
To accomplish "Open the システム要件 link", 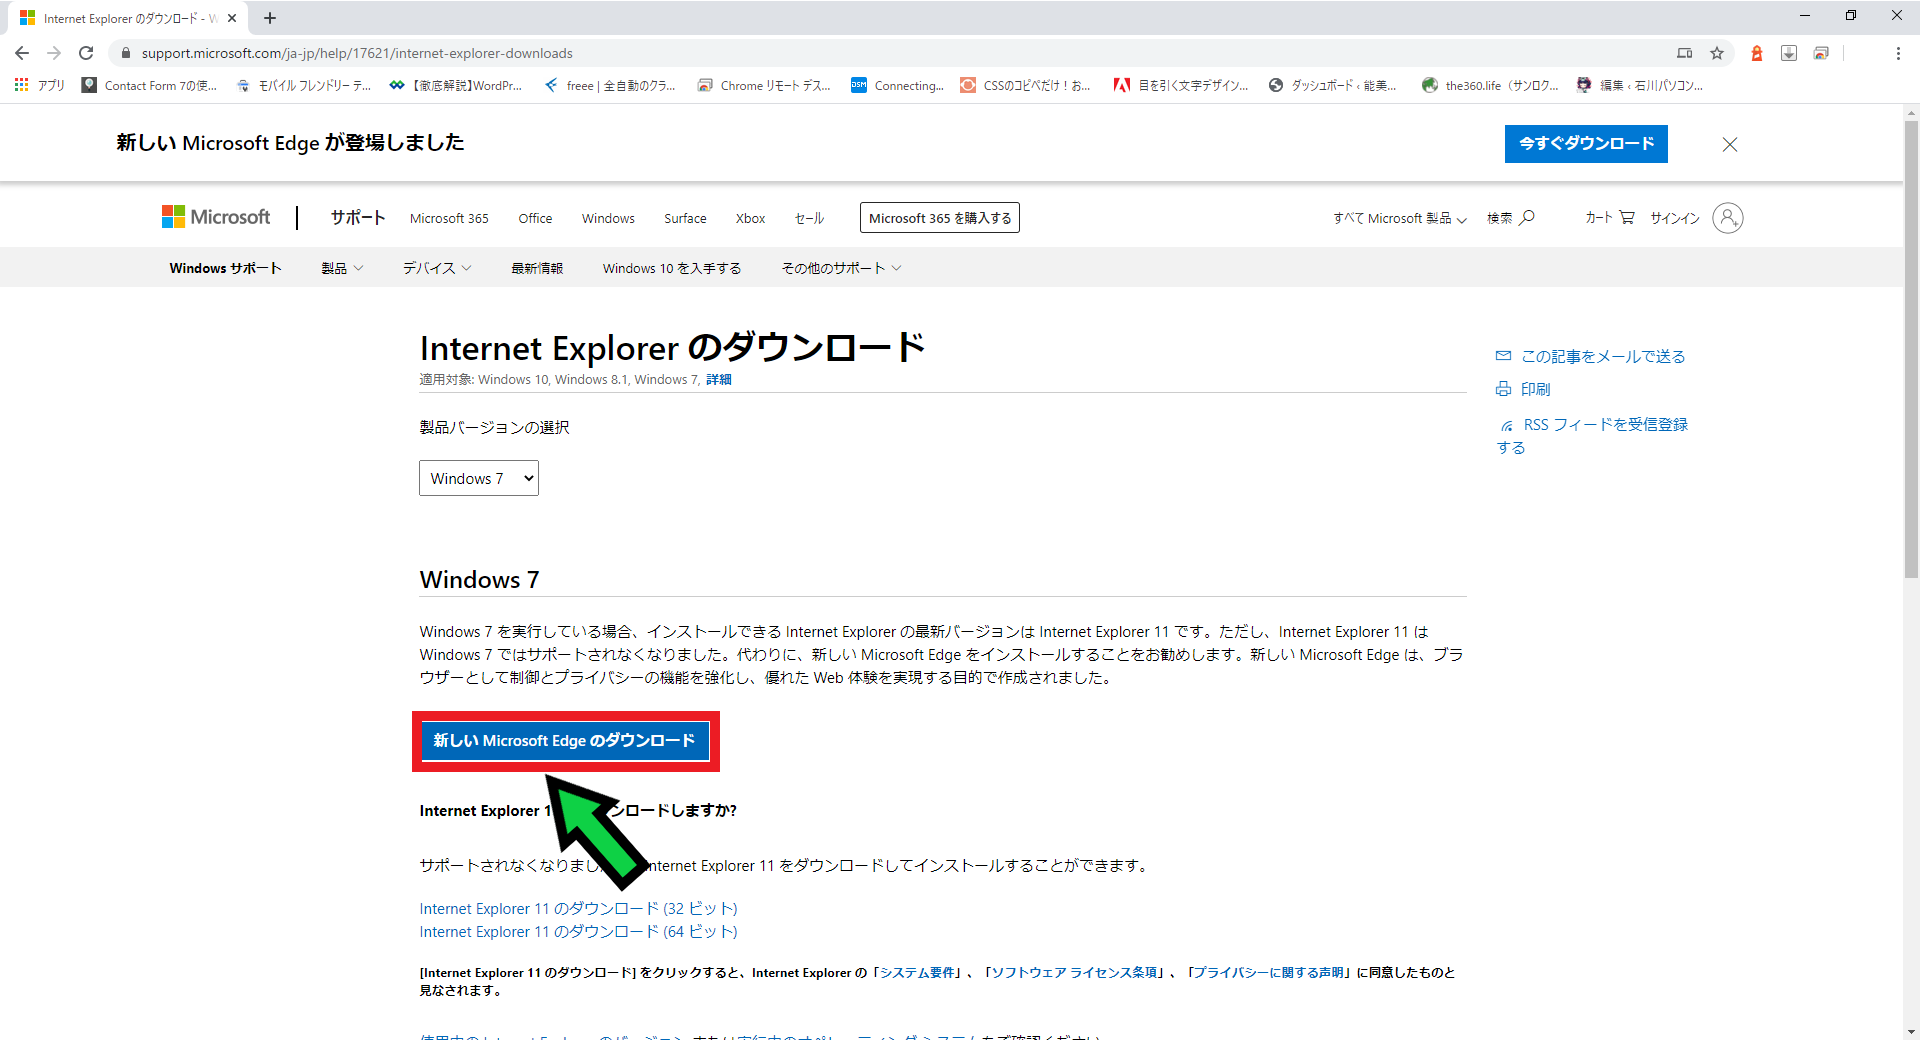I will pos(917,972).
